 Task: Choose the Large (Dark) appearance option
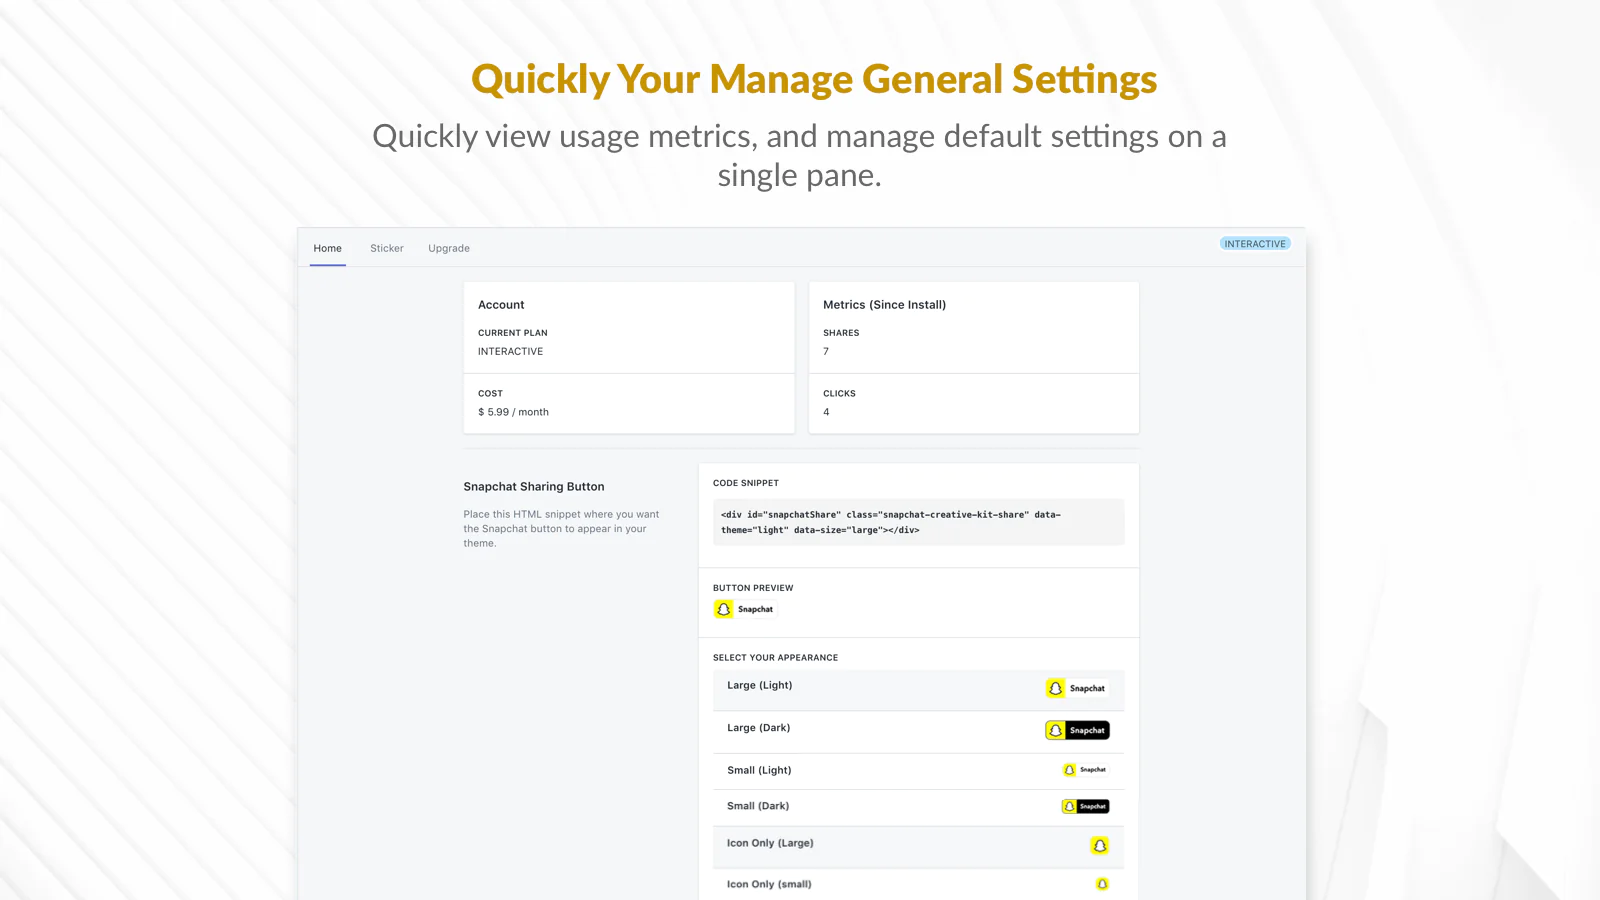(x=918, y=732)
